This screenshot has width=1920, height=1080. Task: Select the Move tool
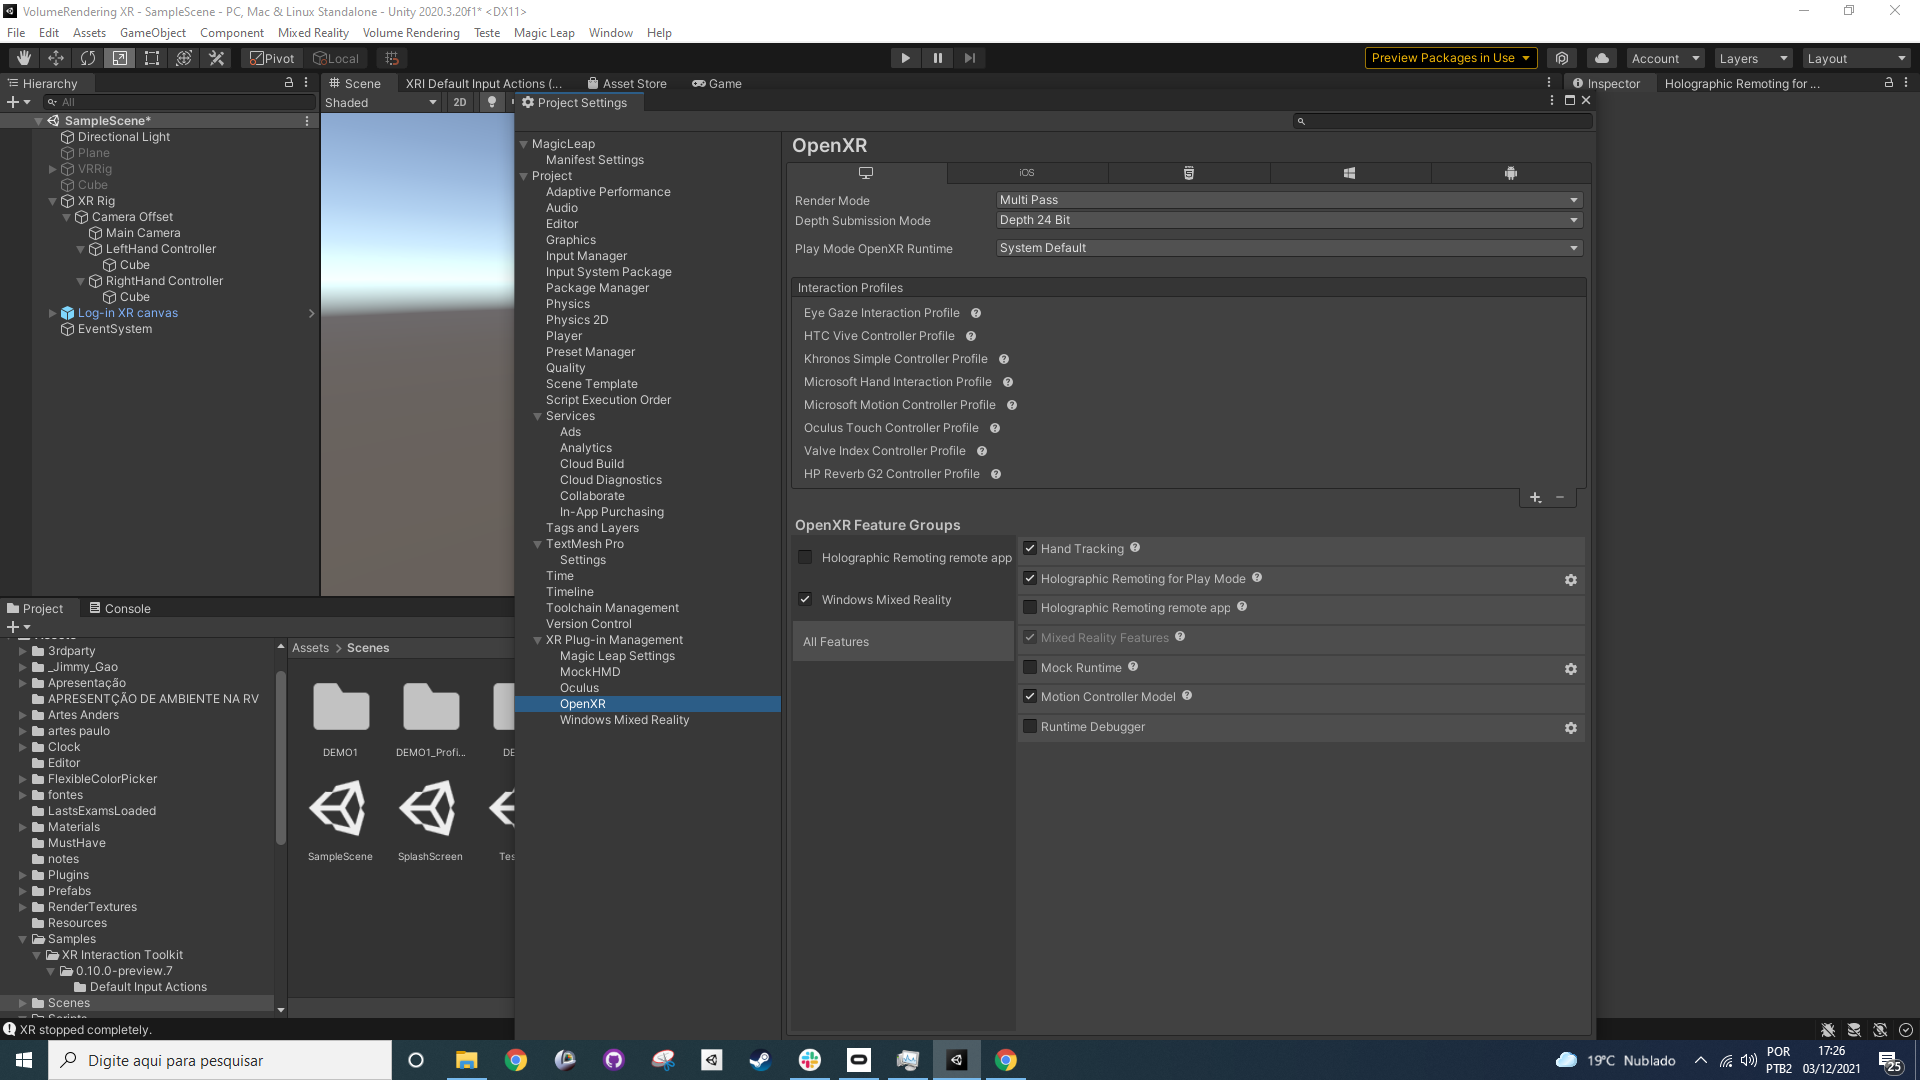pos(55,57)
